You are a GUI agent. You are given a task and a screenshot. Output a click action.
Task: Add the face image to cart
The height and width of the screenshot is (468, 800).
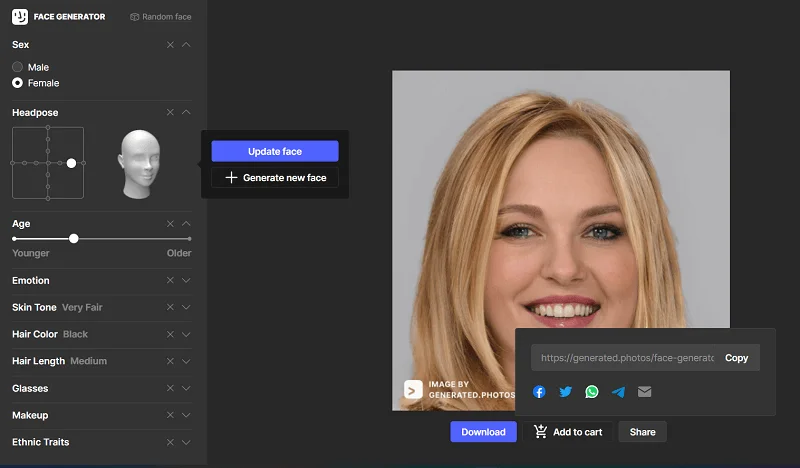[x=568, y=432]
